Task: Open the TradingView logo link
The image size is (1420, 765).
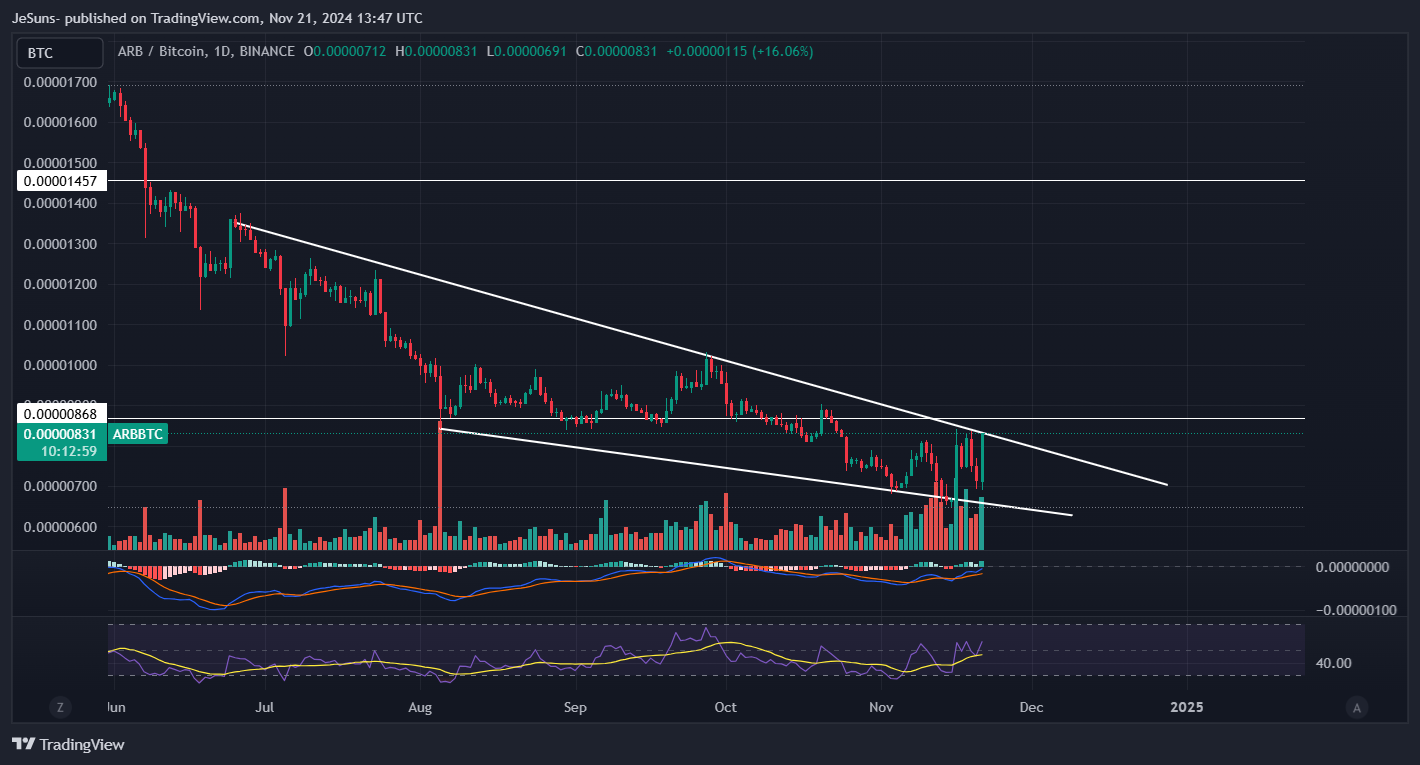Action: point(68,744)
